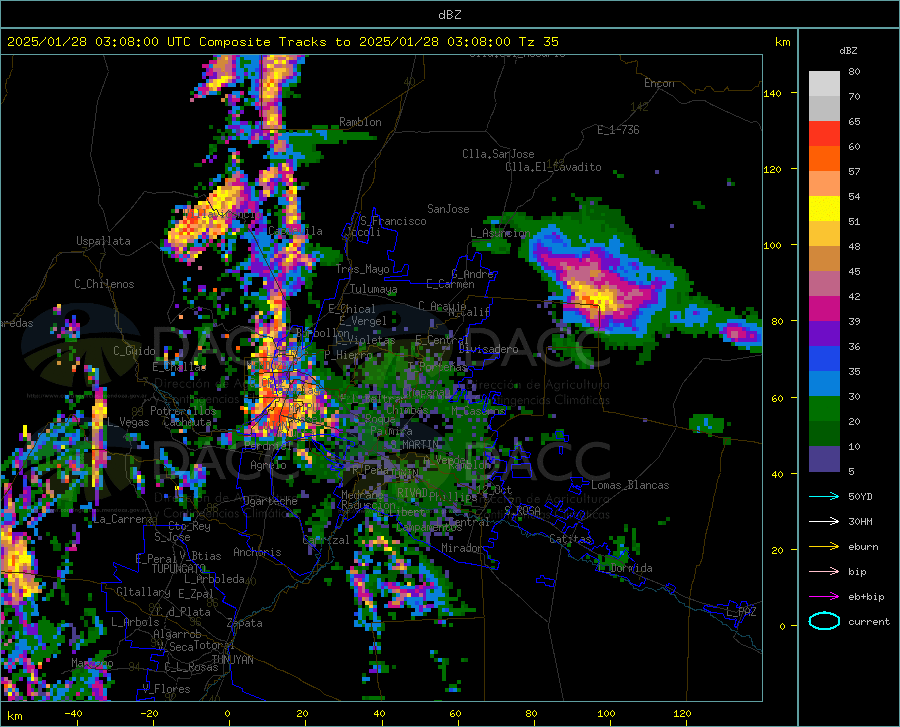
Task: Click the 'E_1-736' map label
Action: pos(618,130)
